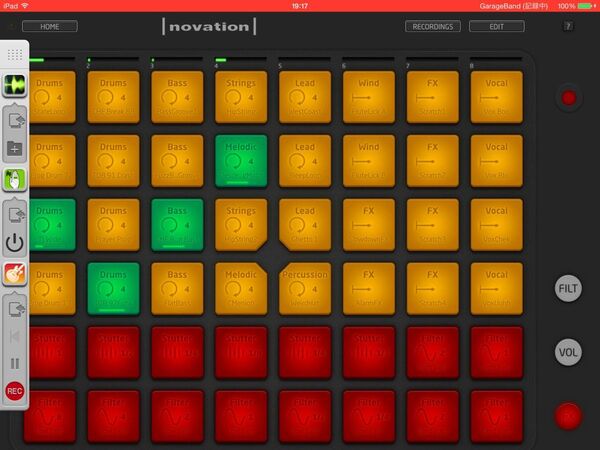The width and height of the screenshot is (600, 450).
Task: Tap the red FX round button
Action: coord(568,416)
